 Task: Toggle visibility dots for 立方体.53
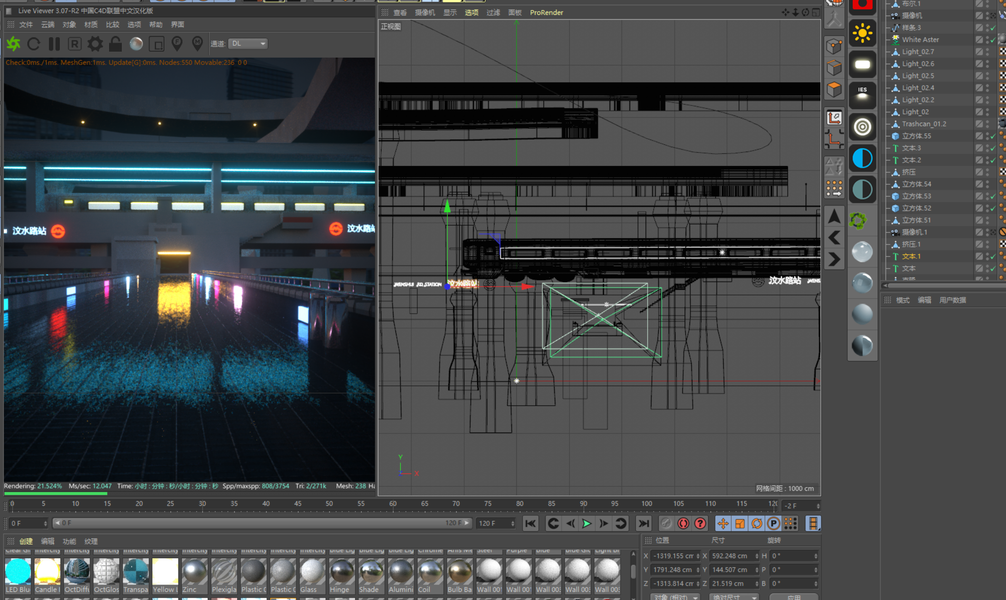[987, 196]
